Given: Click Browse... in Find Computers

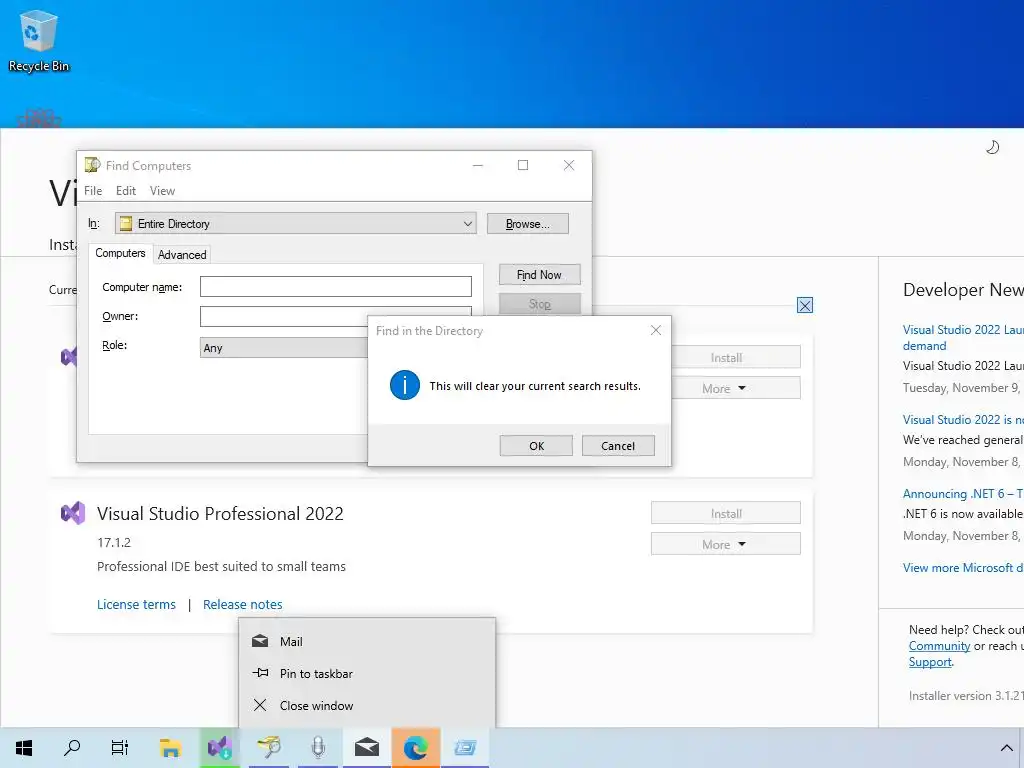Looking at the screenshot, I should point(528,223).
